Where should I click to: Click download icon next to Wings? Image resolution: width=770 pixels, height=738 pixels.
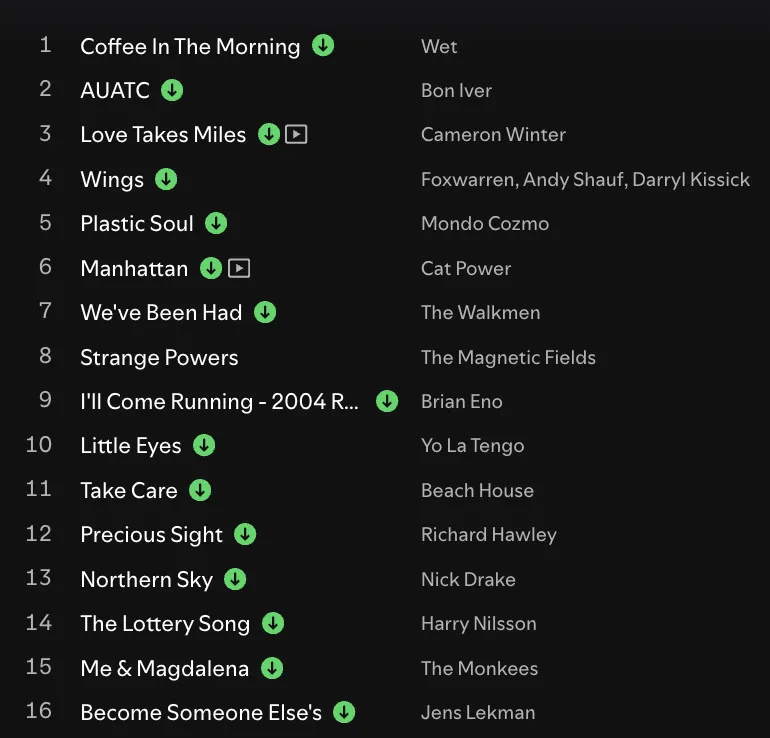[x=166, y=179]
